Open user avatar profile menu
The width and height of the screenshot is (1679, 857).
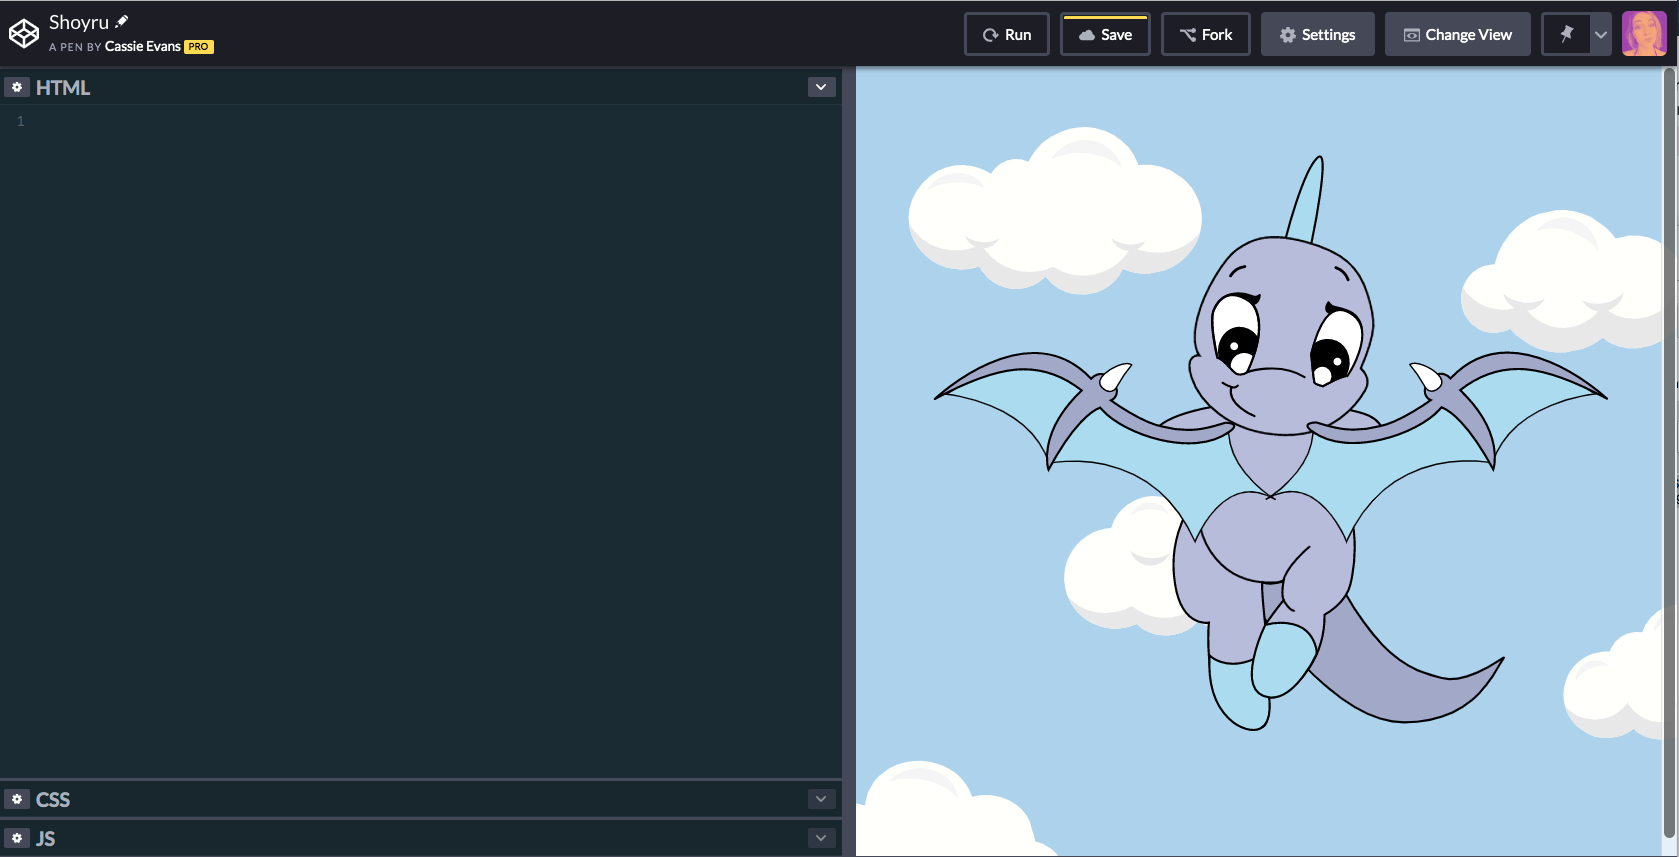point(1644,34)
